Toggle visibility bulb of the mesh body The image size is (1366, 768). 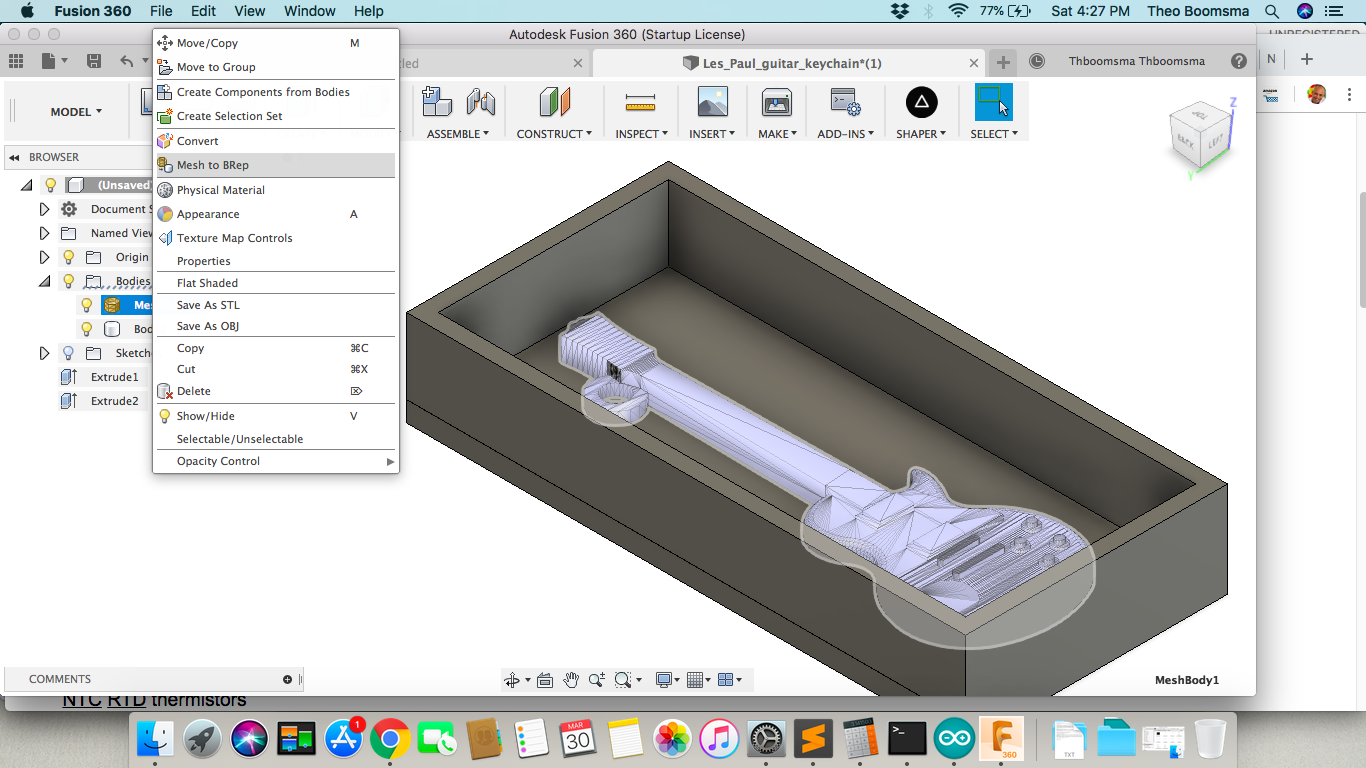tap(87, 305)
